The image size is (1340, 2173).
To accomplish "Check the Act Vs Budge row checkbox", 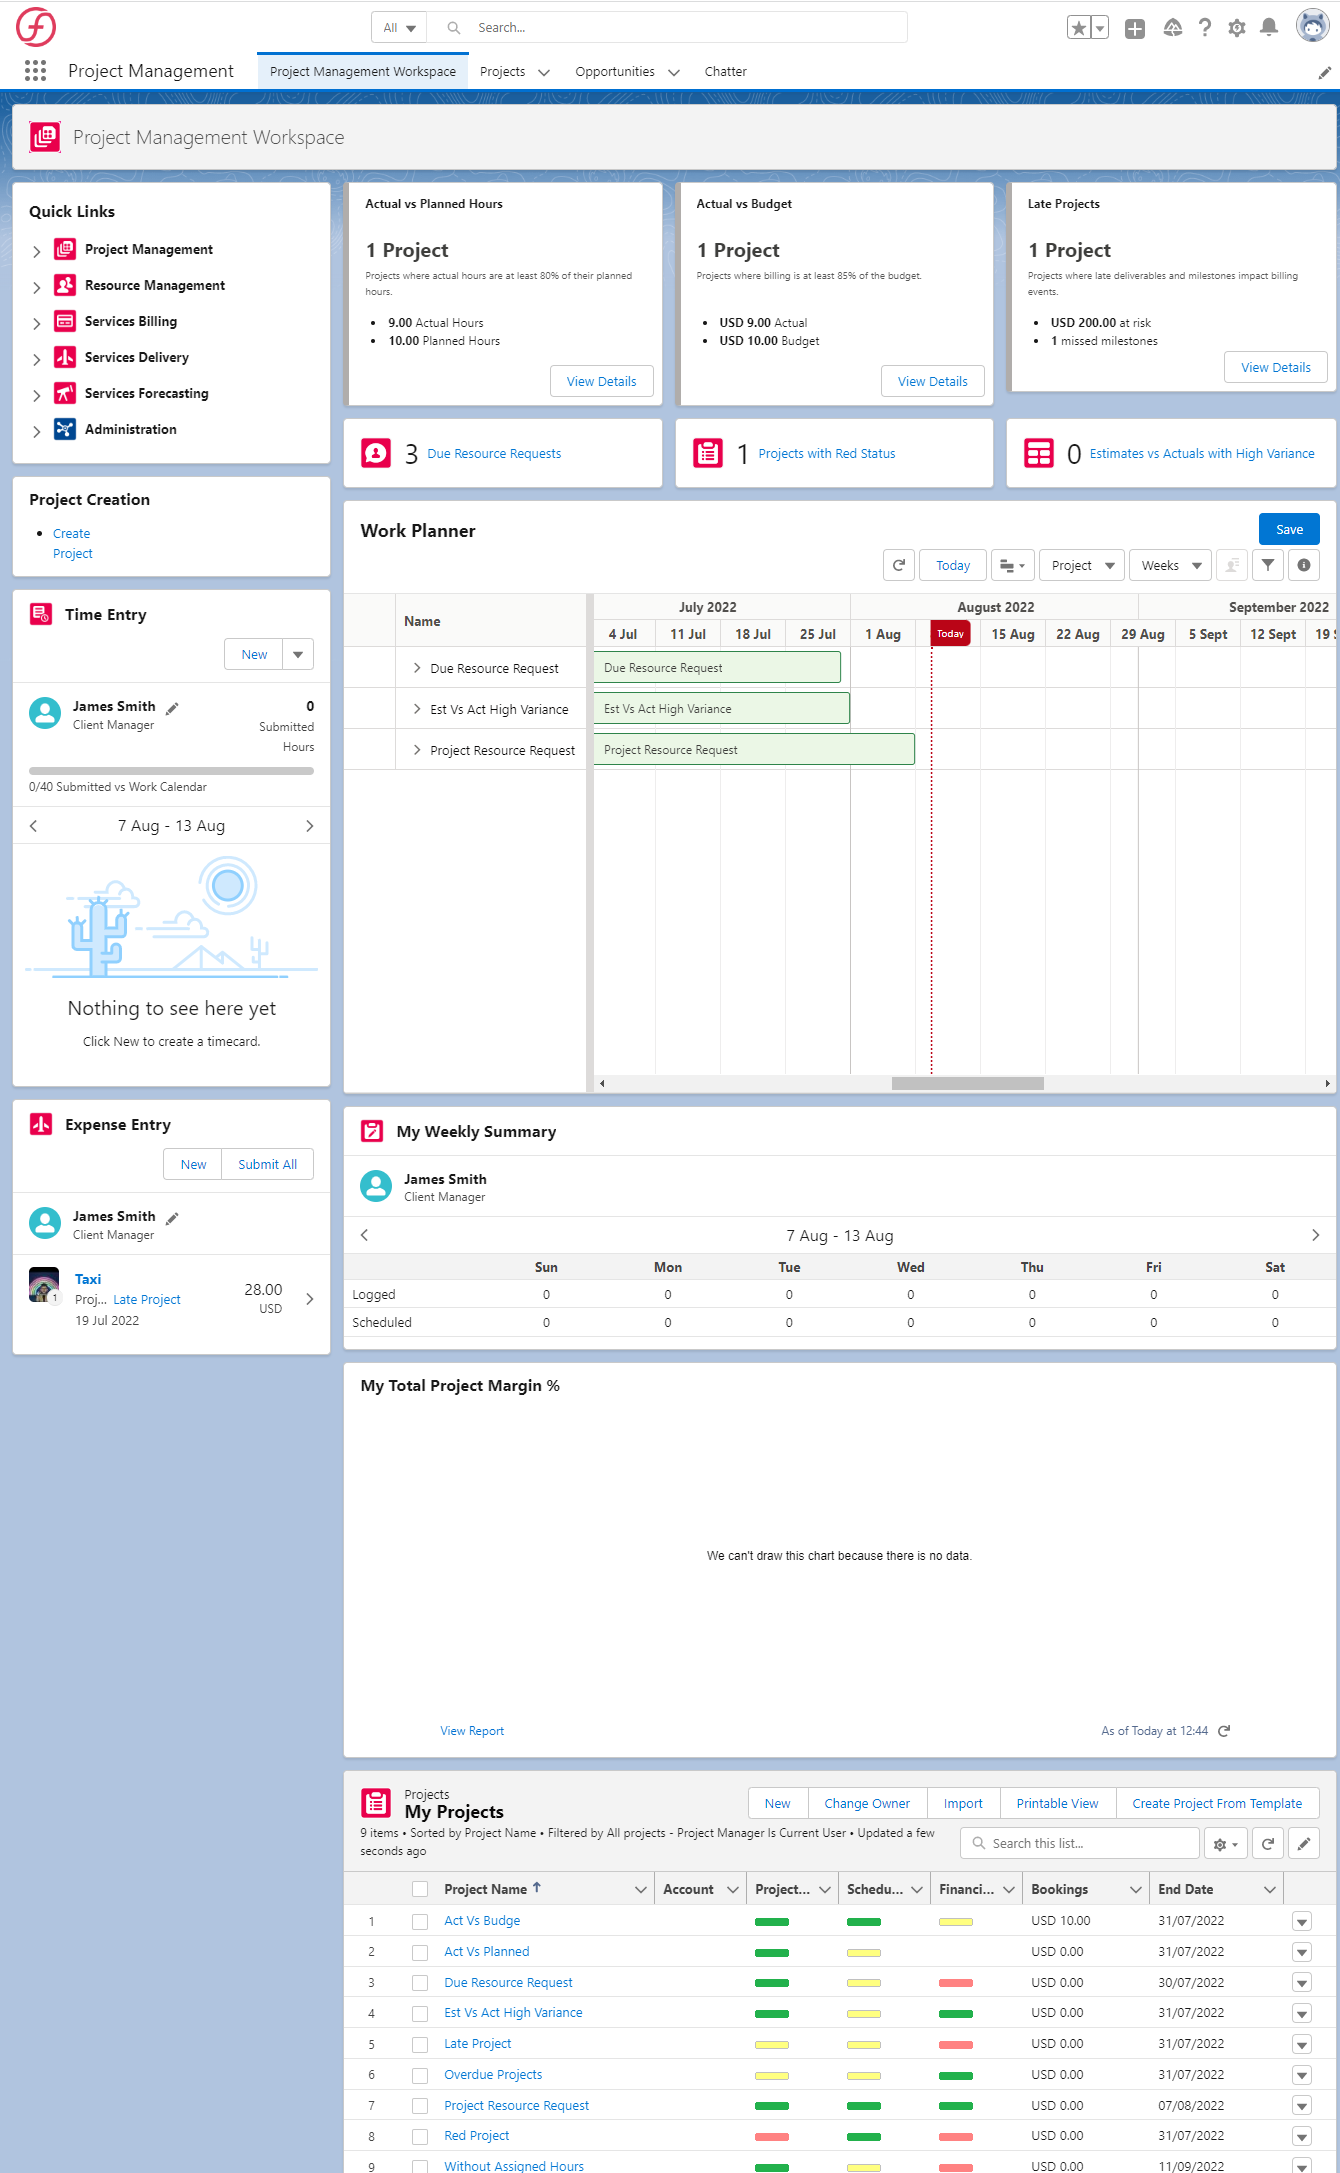I will tap(420, 1922).
